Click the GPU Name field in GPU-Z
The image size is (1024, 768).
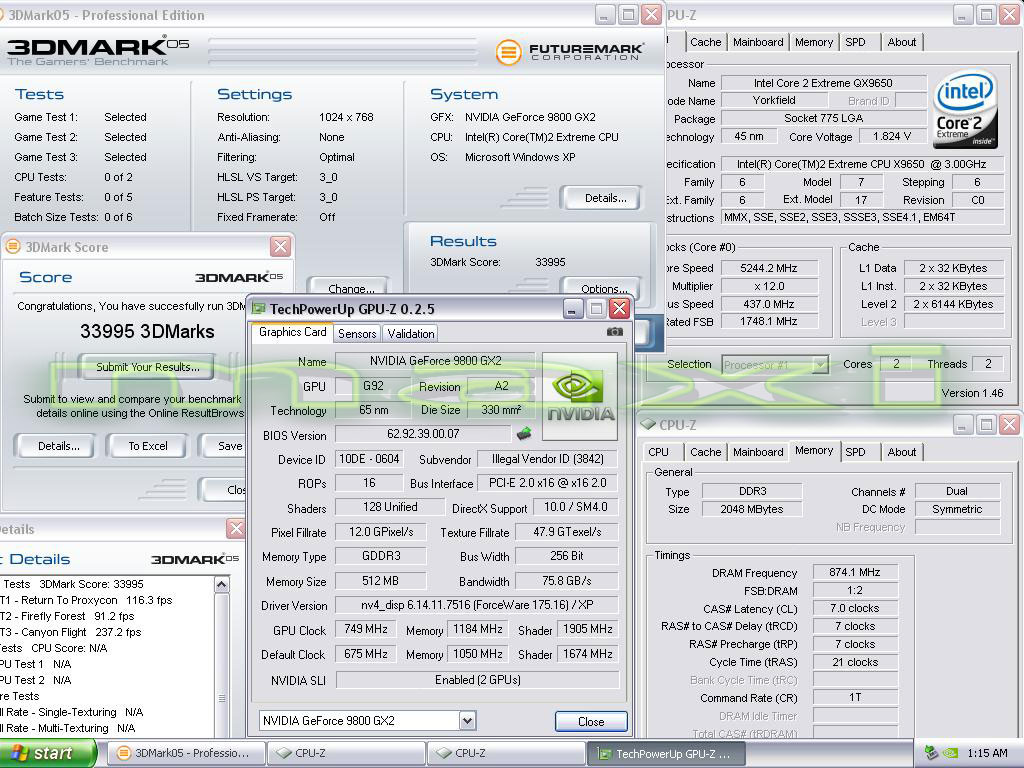(x=436, y=360)
